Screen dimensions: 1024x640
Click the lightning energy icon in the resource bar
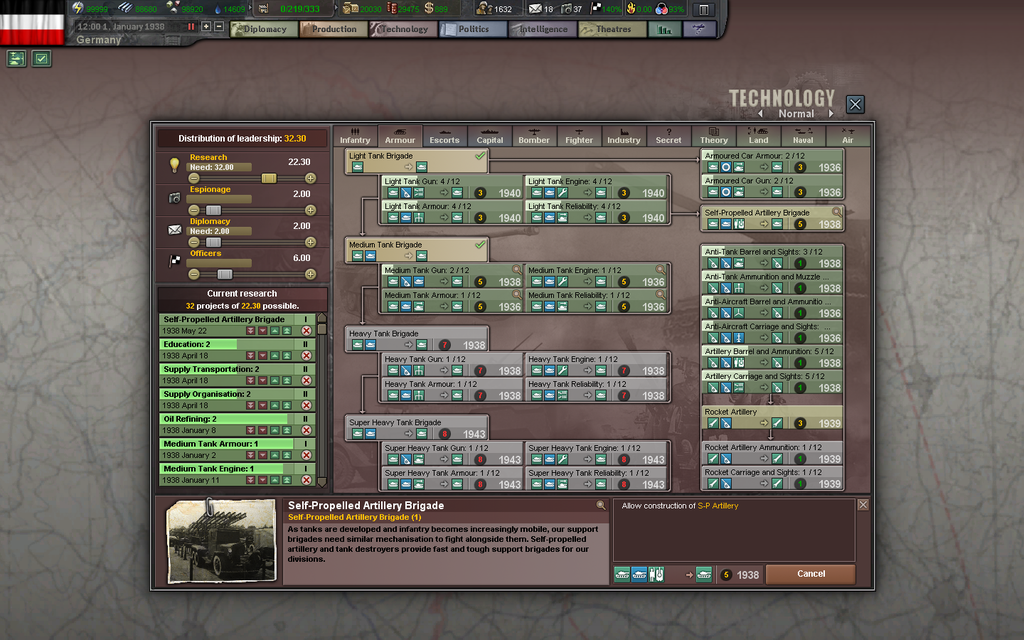(78, 7)
